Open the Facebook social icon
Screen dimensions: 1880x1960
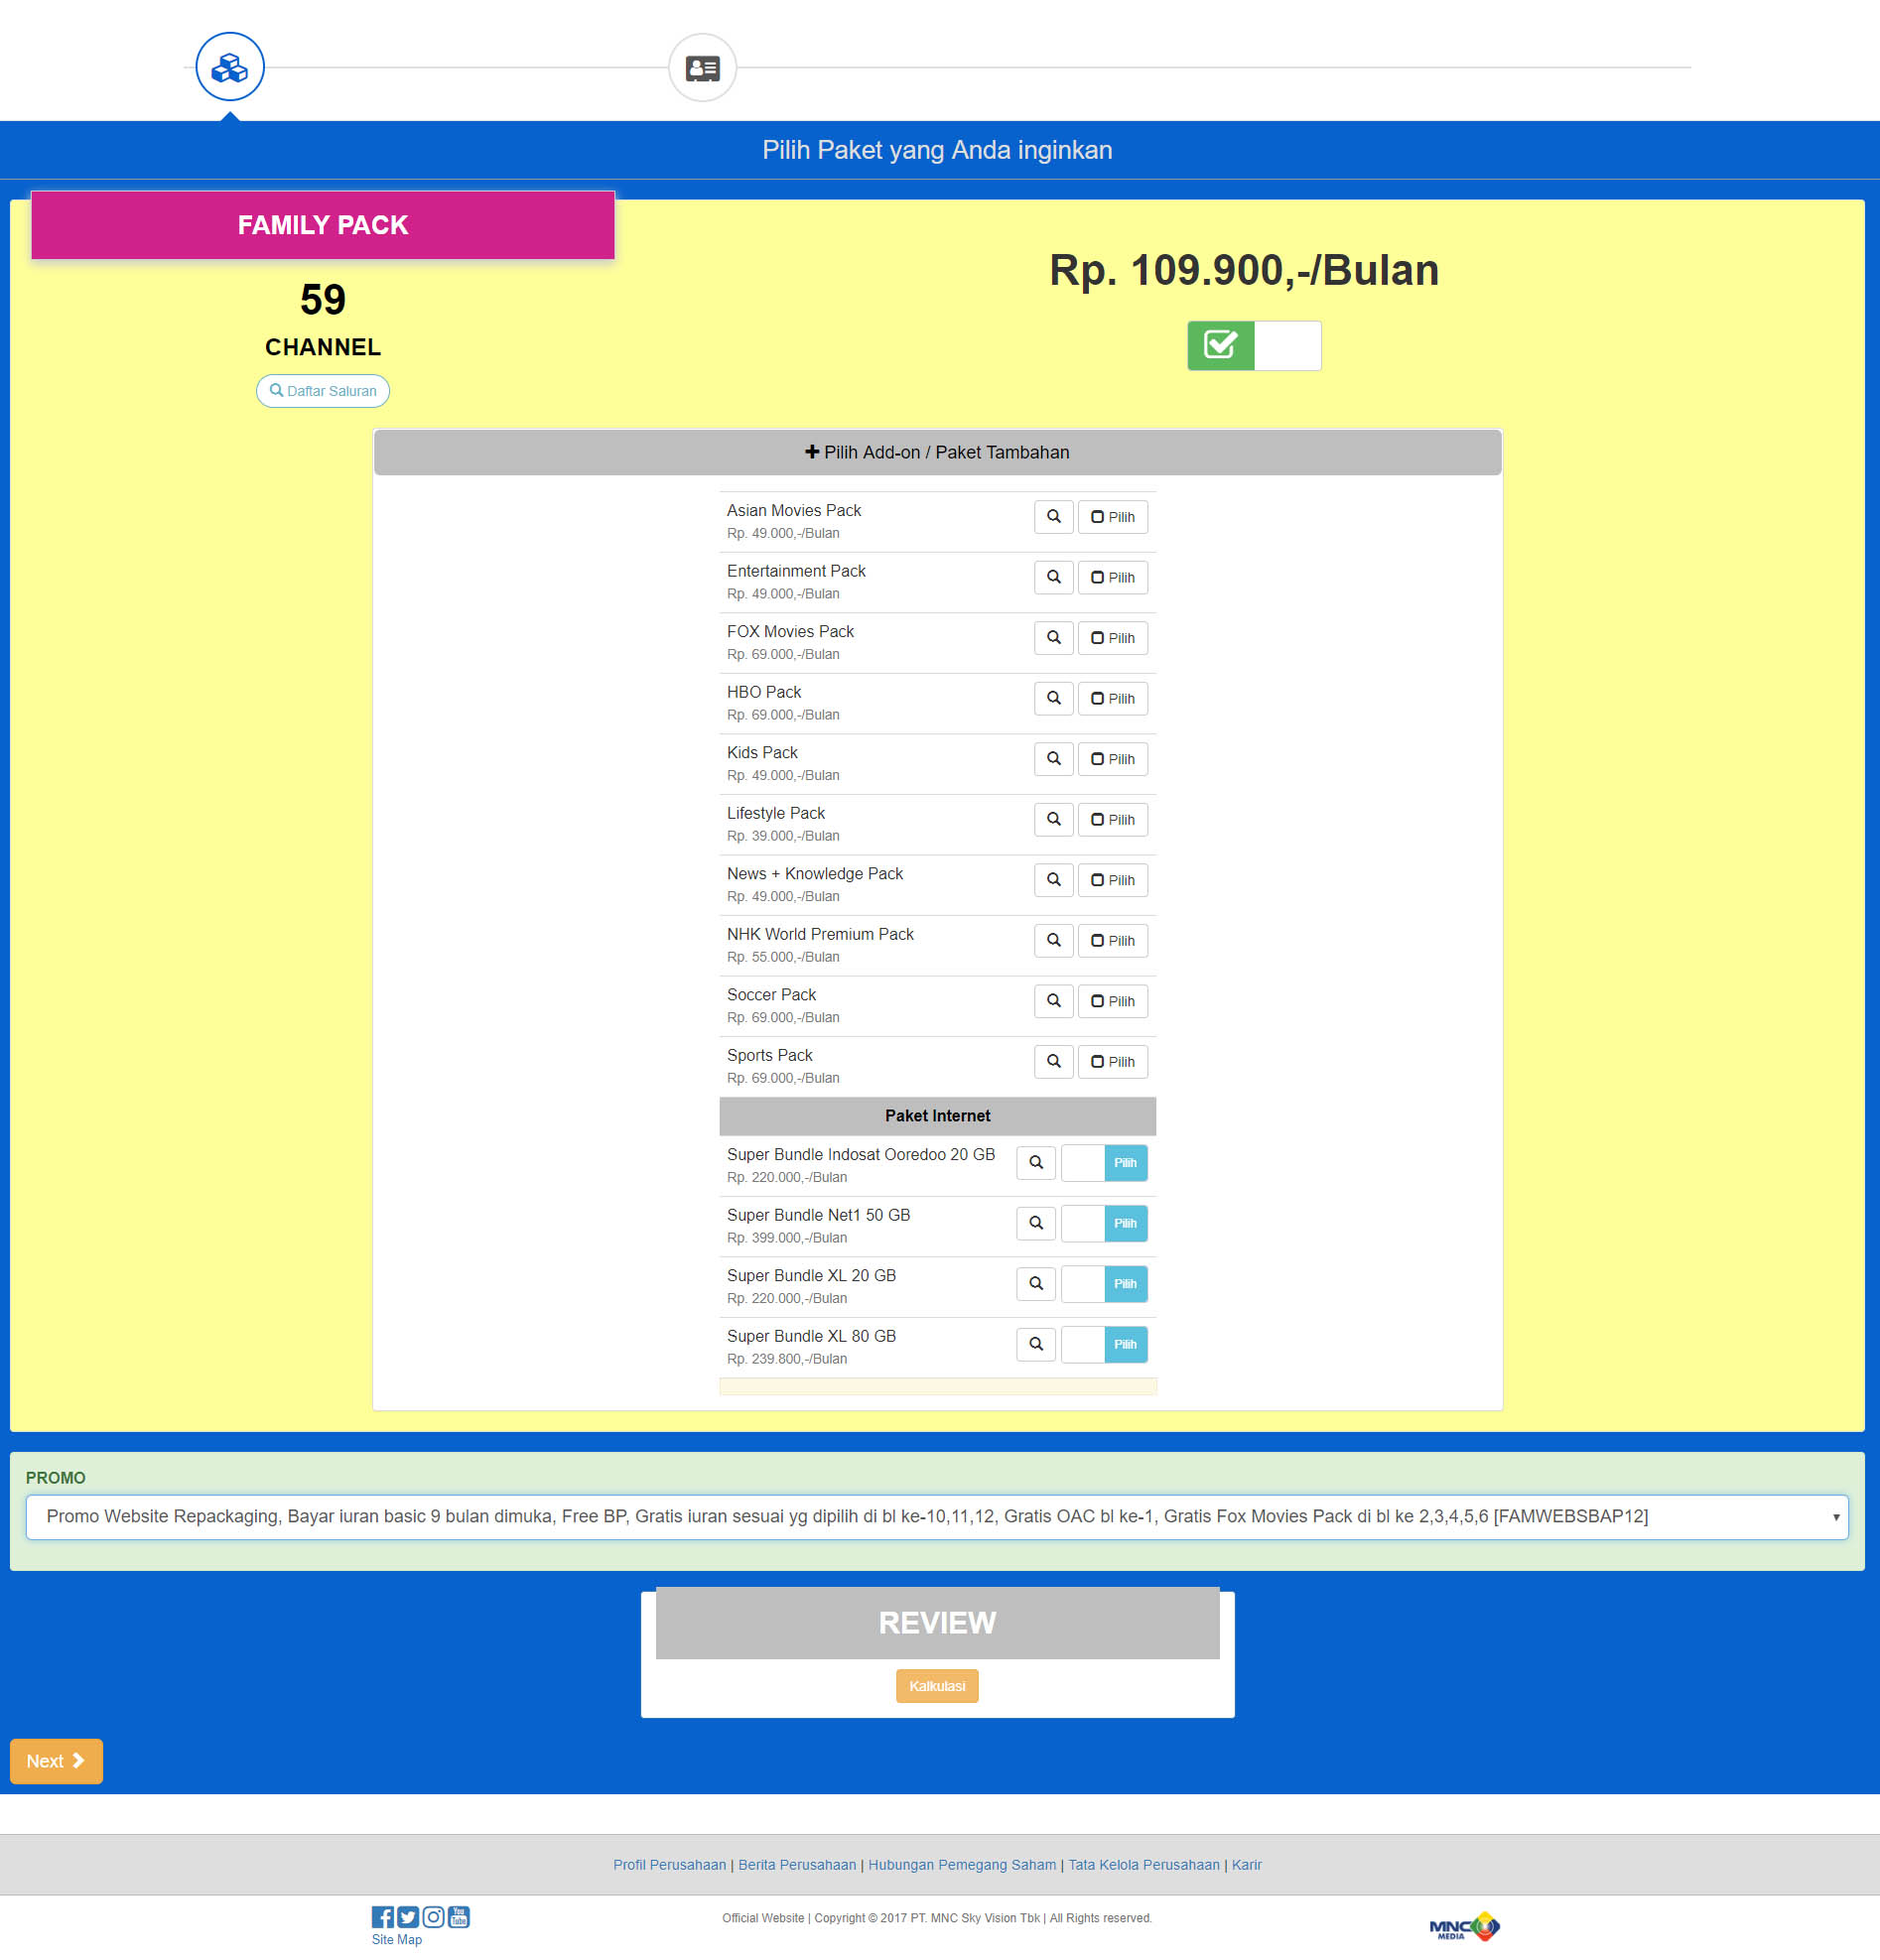click(382, 1917)
